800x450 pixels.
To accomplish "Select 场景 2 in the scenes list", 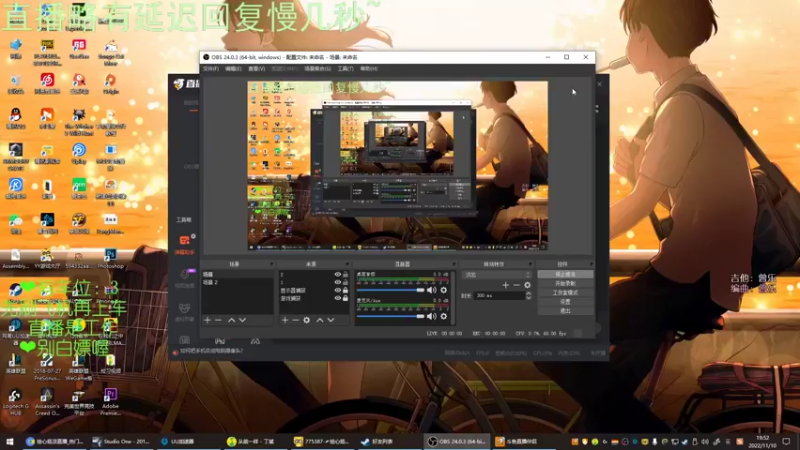I will click(x=237, y=282).
